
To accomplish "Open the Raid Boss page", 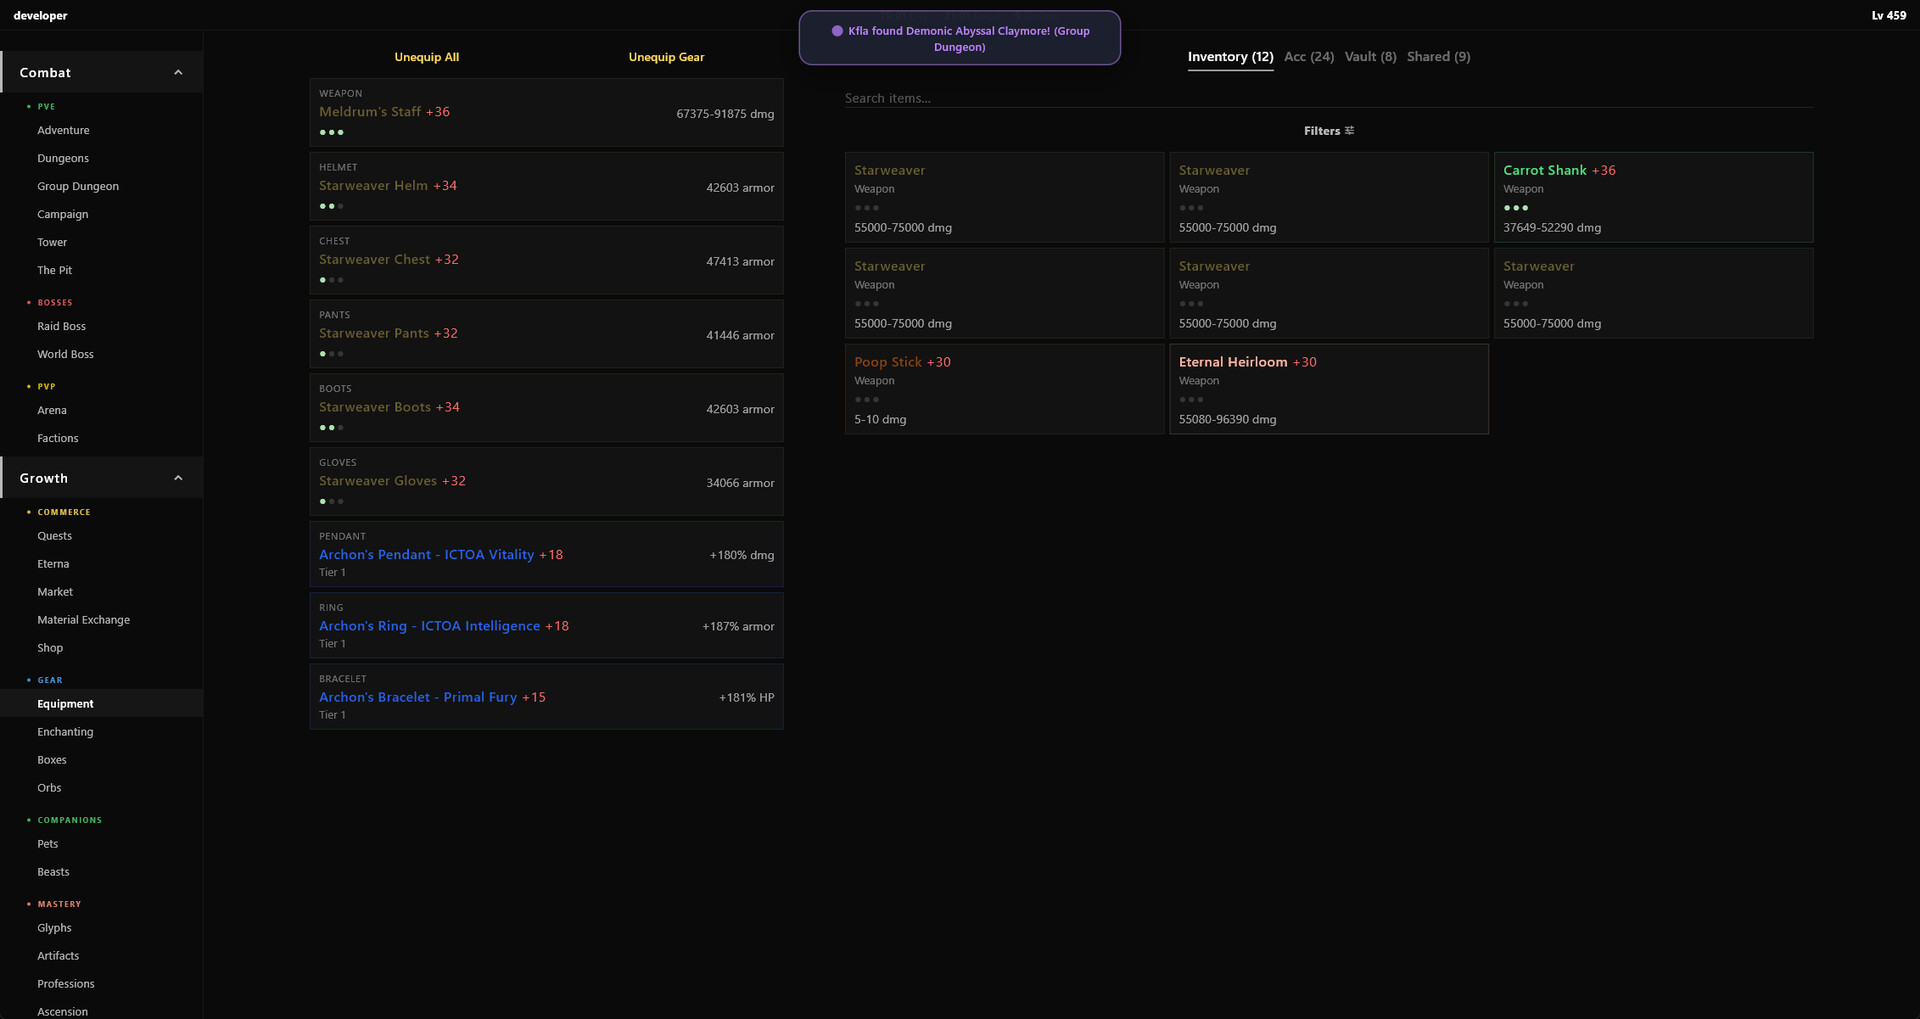I will click(60, 326).
